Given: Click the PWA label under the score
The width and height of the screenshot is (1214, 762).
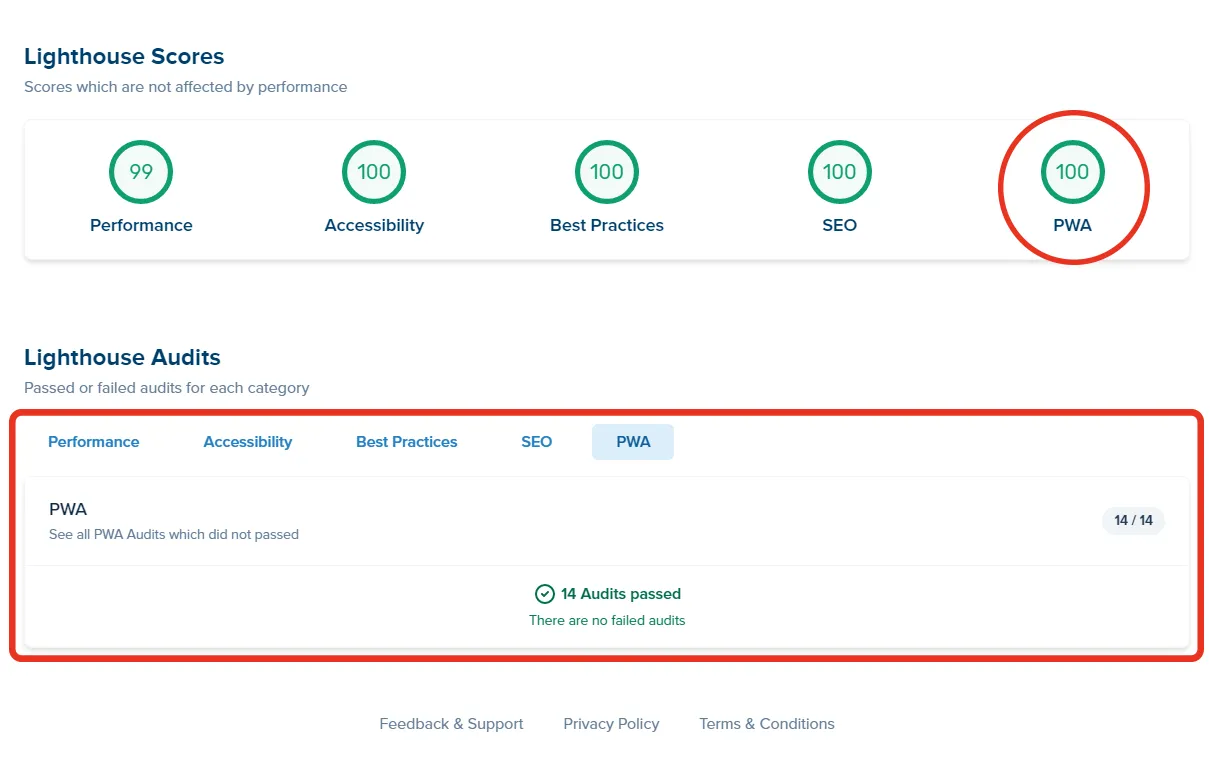Looking at the screenshot, I should point(1073,226).
